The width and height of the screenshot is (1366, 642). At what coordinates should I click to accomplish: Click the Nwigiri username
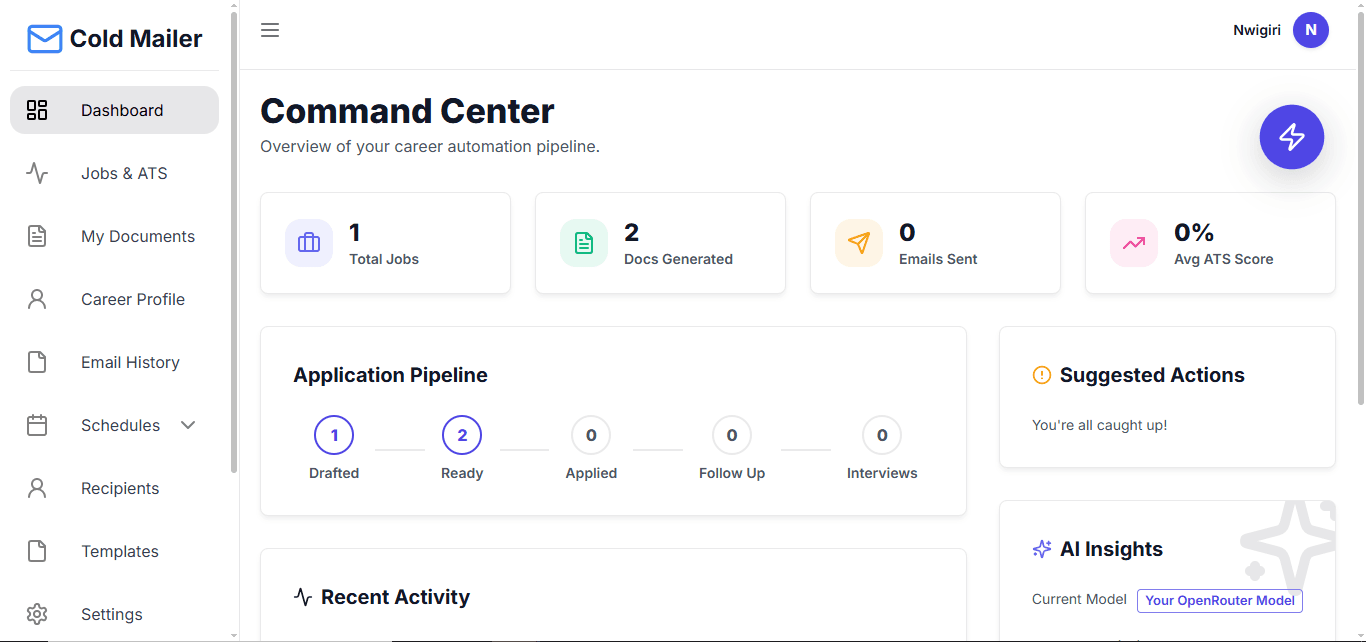pos(1257,30)
